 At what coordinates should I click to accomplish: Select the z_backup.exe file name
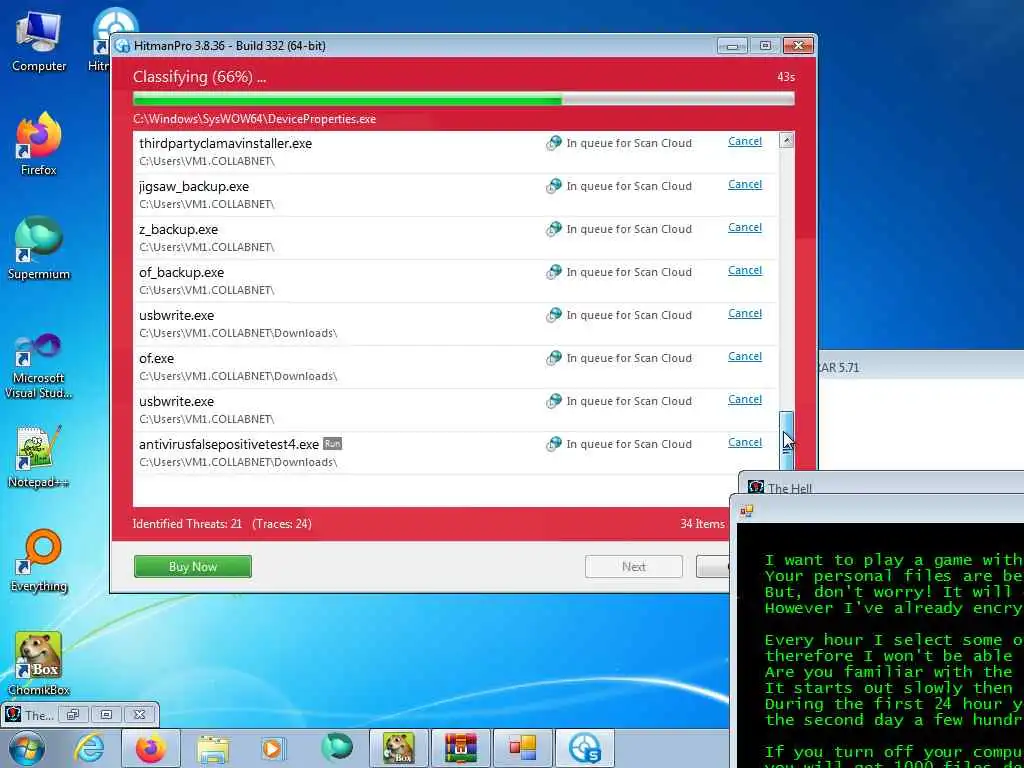[x=178, y=229]
